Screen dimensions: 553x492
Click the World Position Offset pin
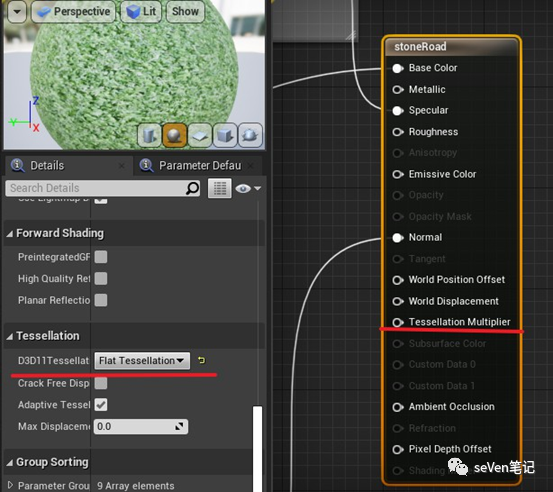pos(397,280)
